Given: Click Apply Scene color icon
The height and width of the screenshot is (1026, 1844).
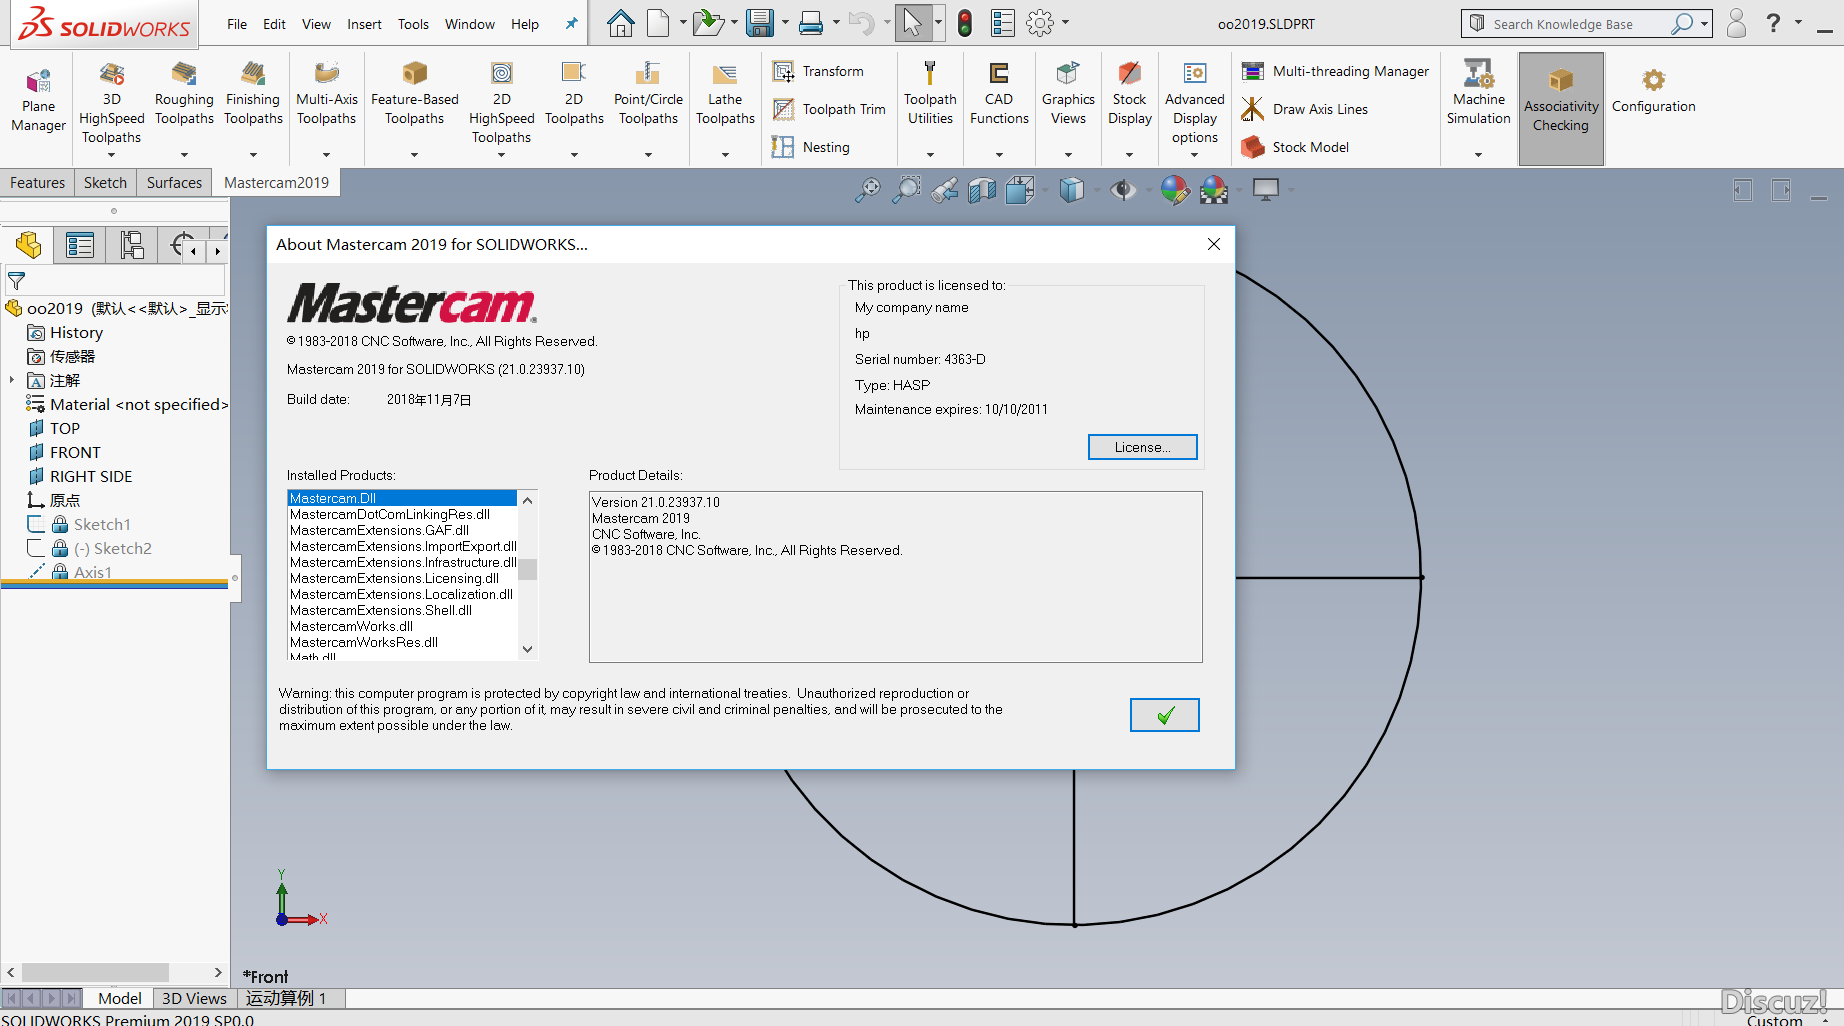Looking at the screenshot, I should tap(1214, 190).
